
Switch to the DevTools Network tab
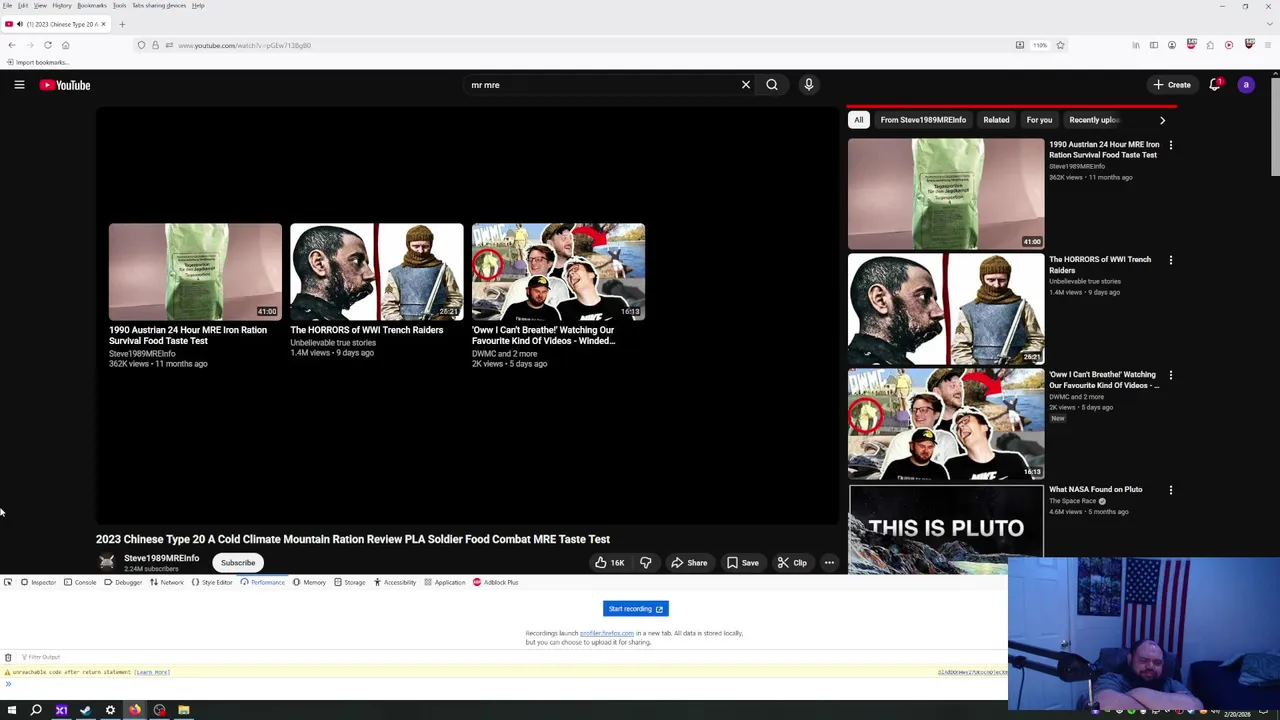(x=167, y=582)
